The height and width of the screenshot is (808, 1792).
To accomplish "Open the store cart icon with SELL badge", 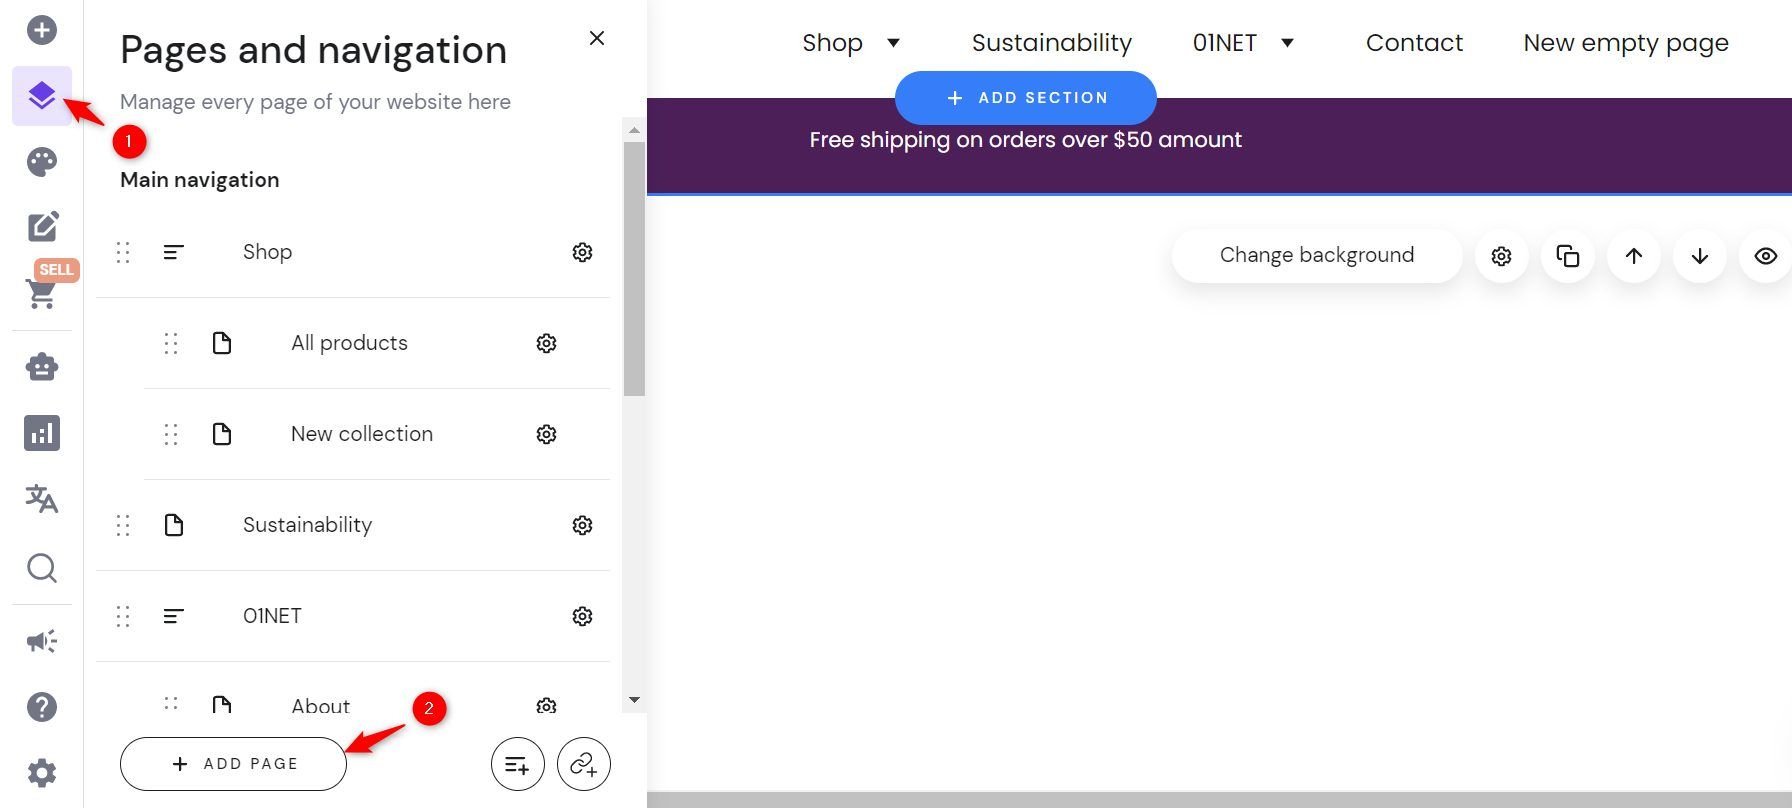I will (x=42, y=292).
